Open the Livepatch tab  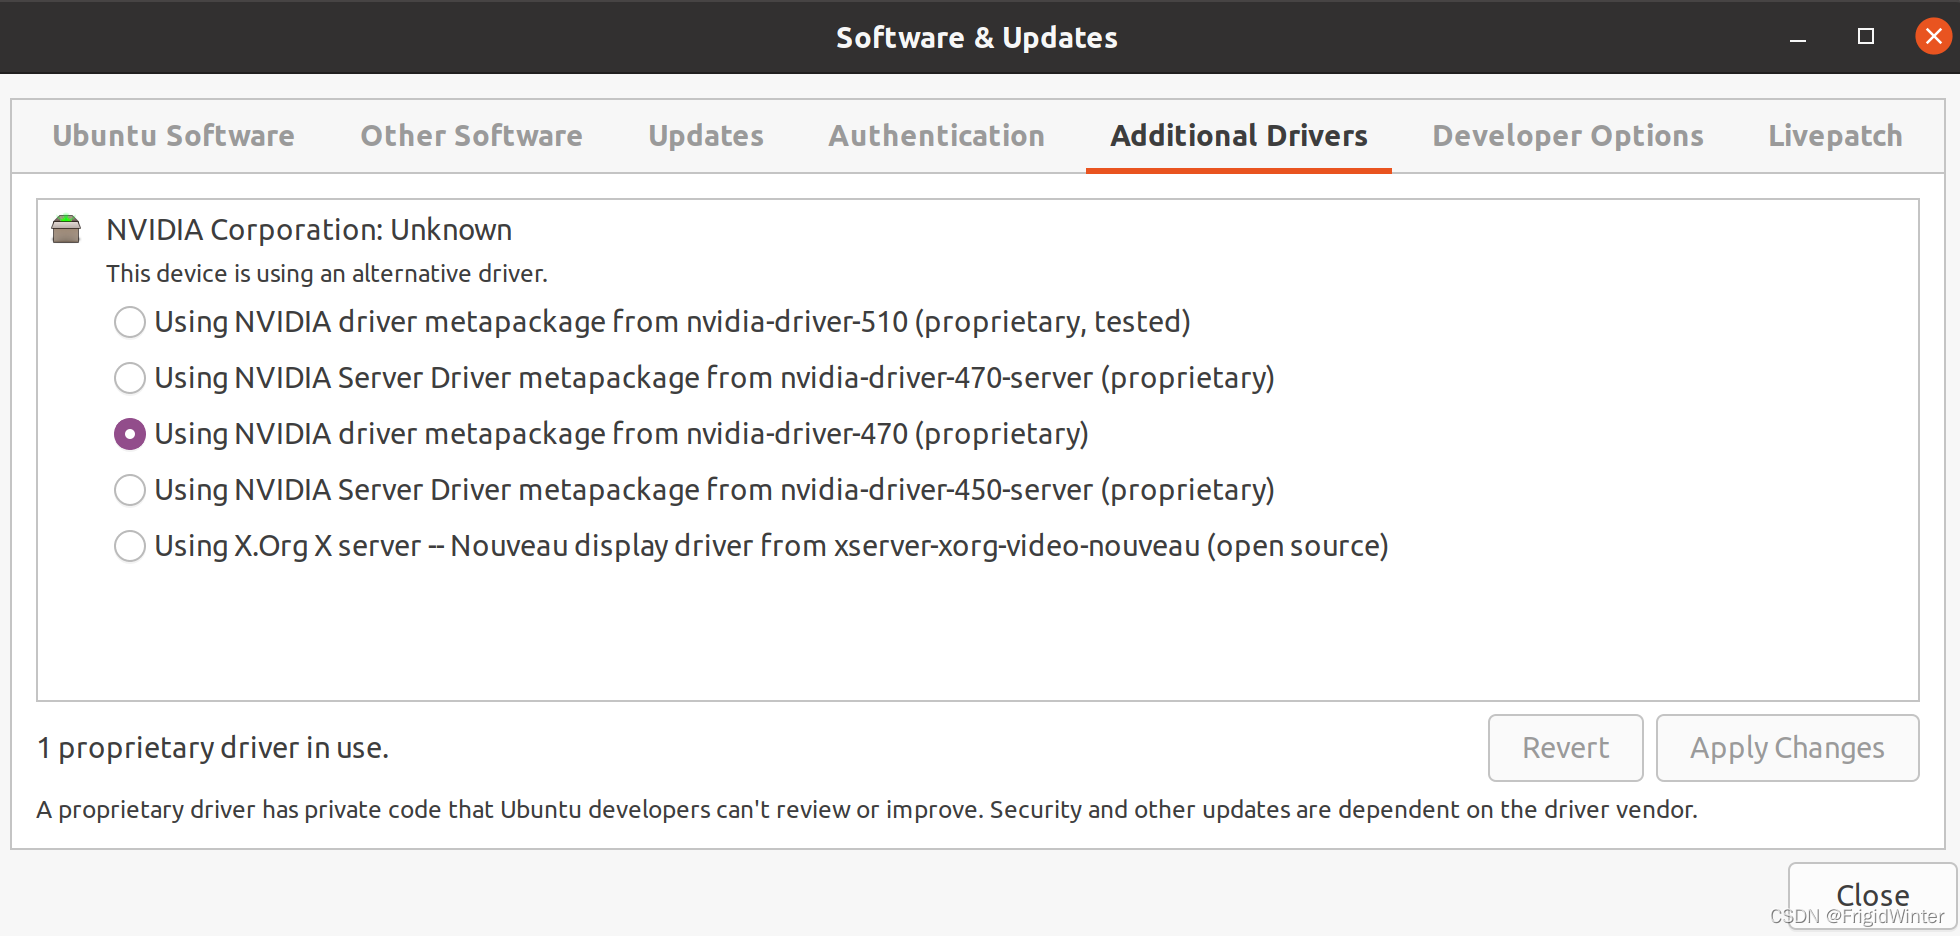[1834, 136]
